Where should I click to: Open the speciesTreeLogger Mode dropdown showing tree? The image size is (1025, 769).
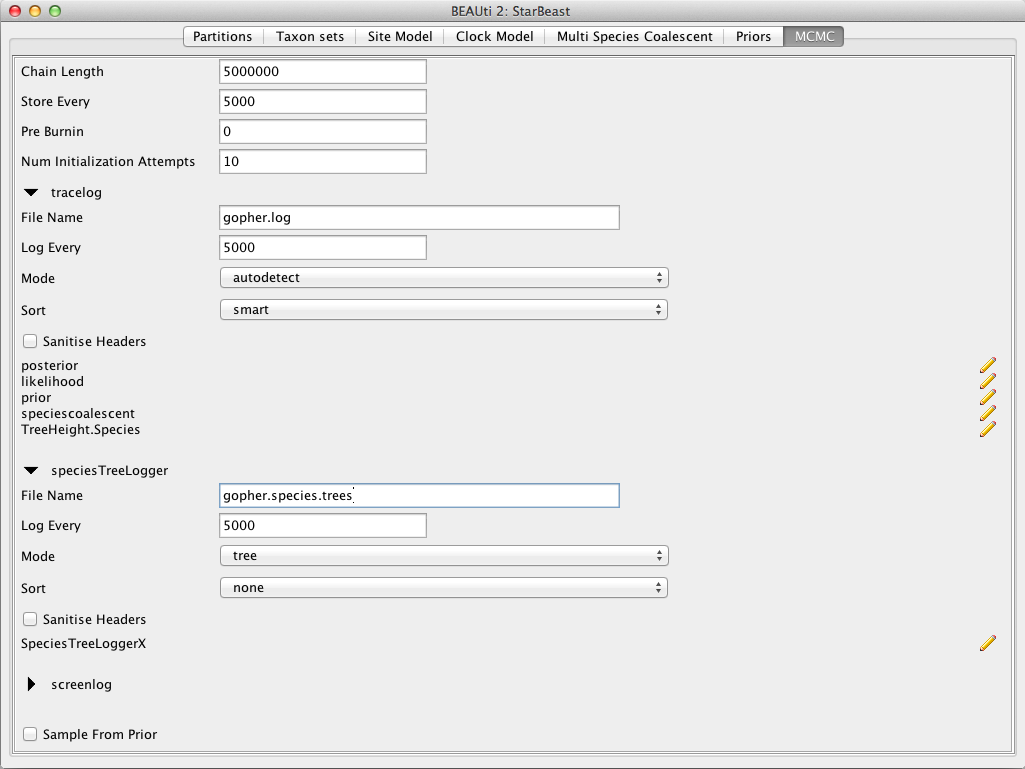(x=443, y=556)
